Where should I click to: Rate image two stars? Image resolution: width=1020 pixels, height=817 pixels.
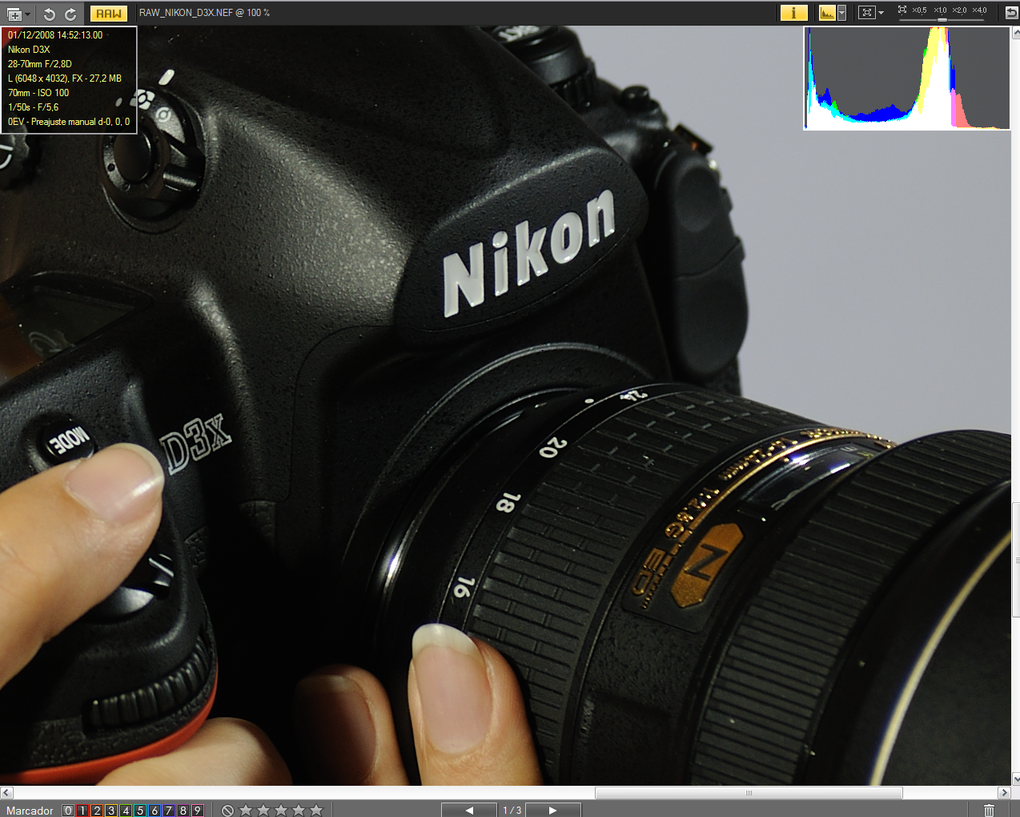pos(263,810)
